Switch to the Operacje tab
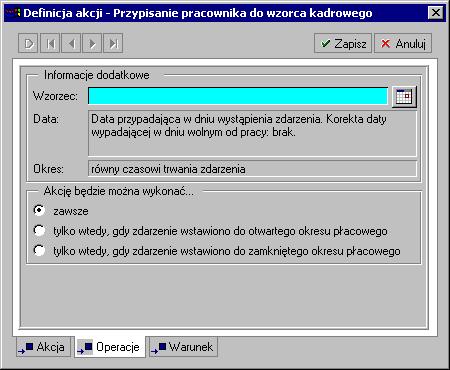 pos(110,347)
